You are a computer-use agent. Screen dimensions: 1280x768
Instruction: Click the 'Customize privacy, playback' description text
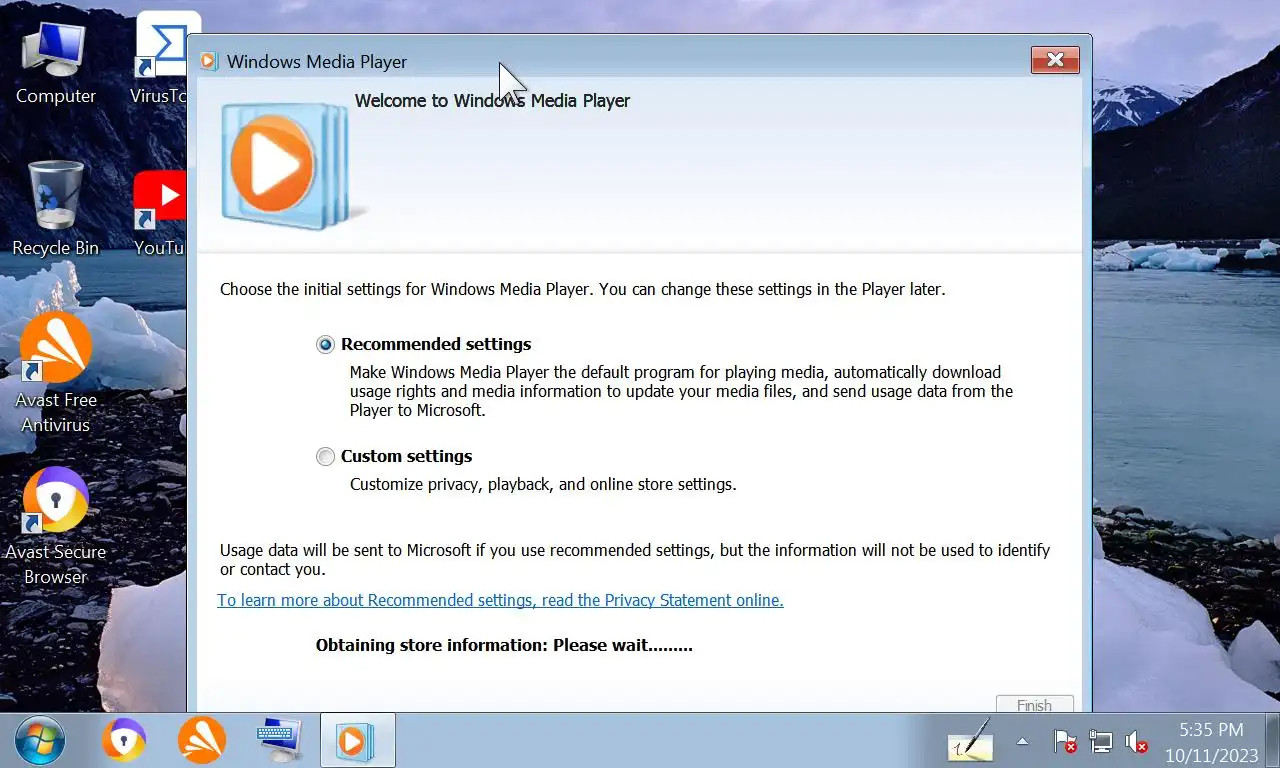[x=543, y=484]
